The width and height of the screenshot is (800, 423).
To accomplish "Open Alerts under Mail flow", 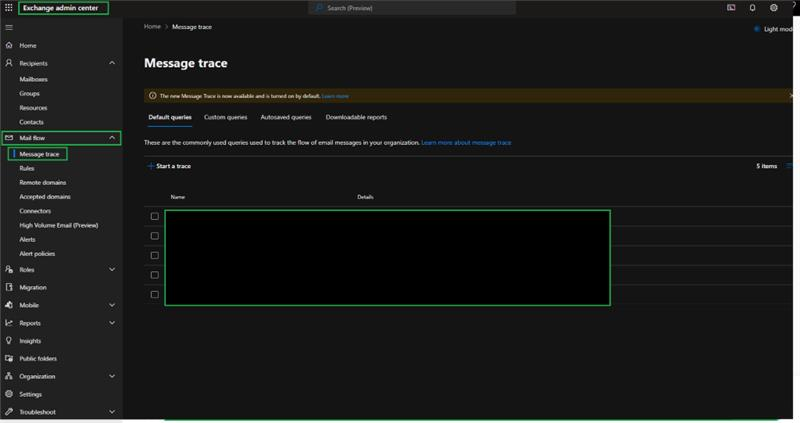I will click(x=28, y=239).
